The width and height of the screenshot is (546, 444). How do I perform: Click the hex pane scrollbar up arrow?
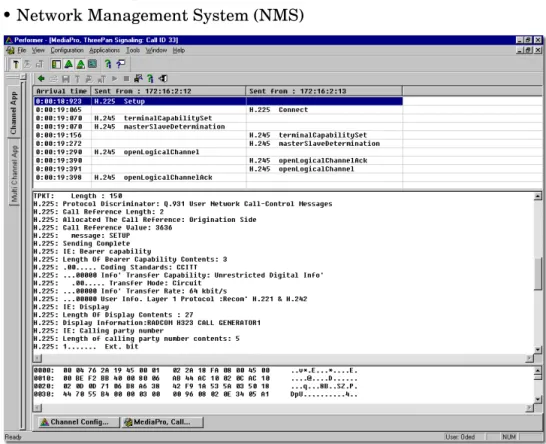tap(538, 371)
